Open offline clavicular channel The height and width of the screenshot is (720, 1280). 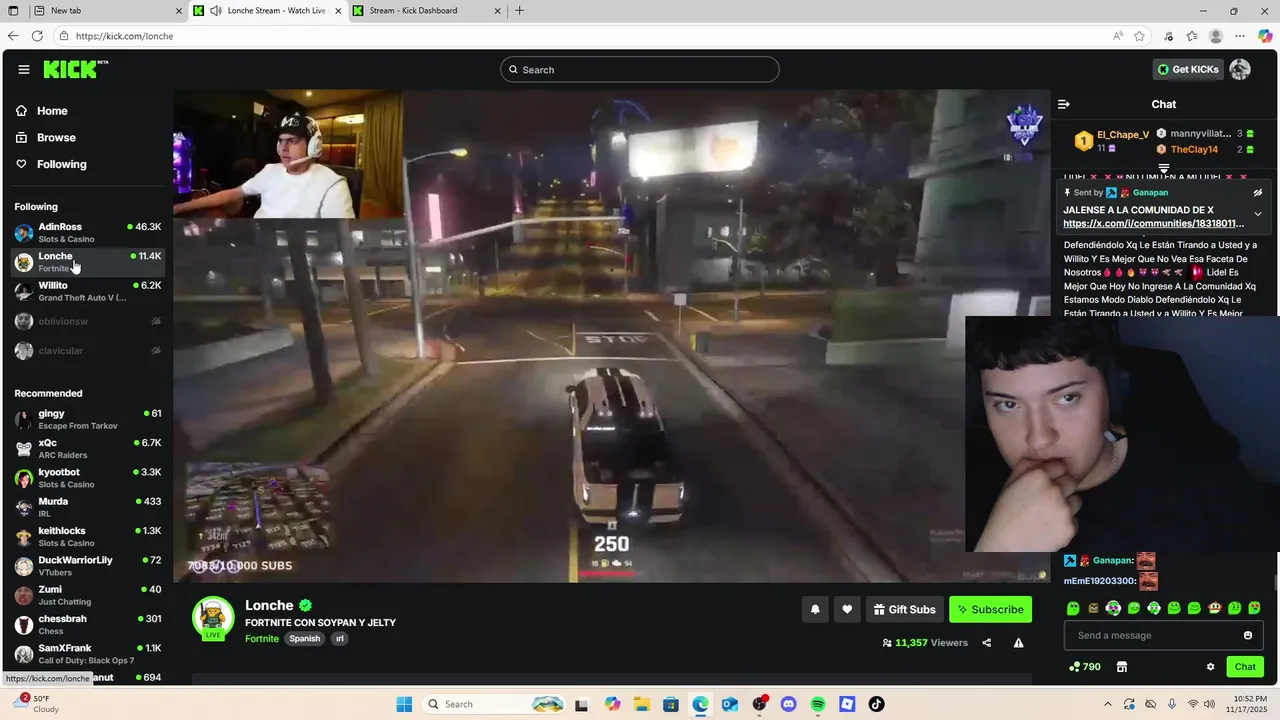[x=88, y=351]
